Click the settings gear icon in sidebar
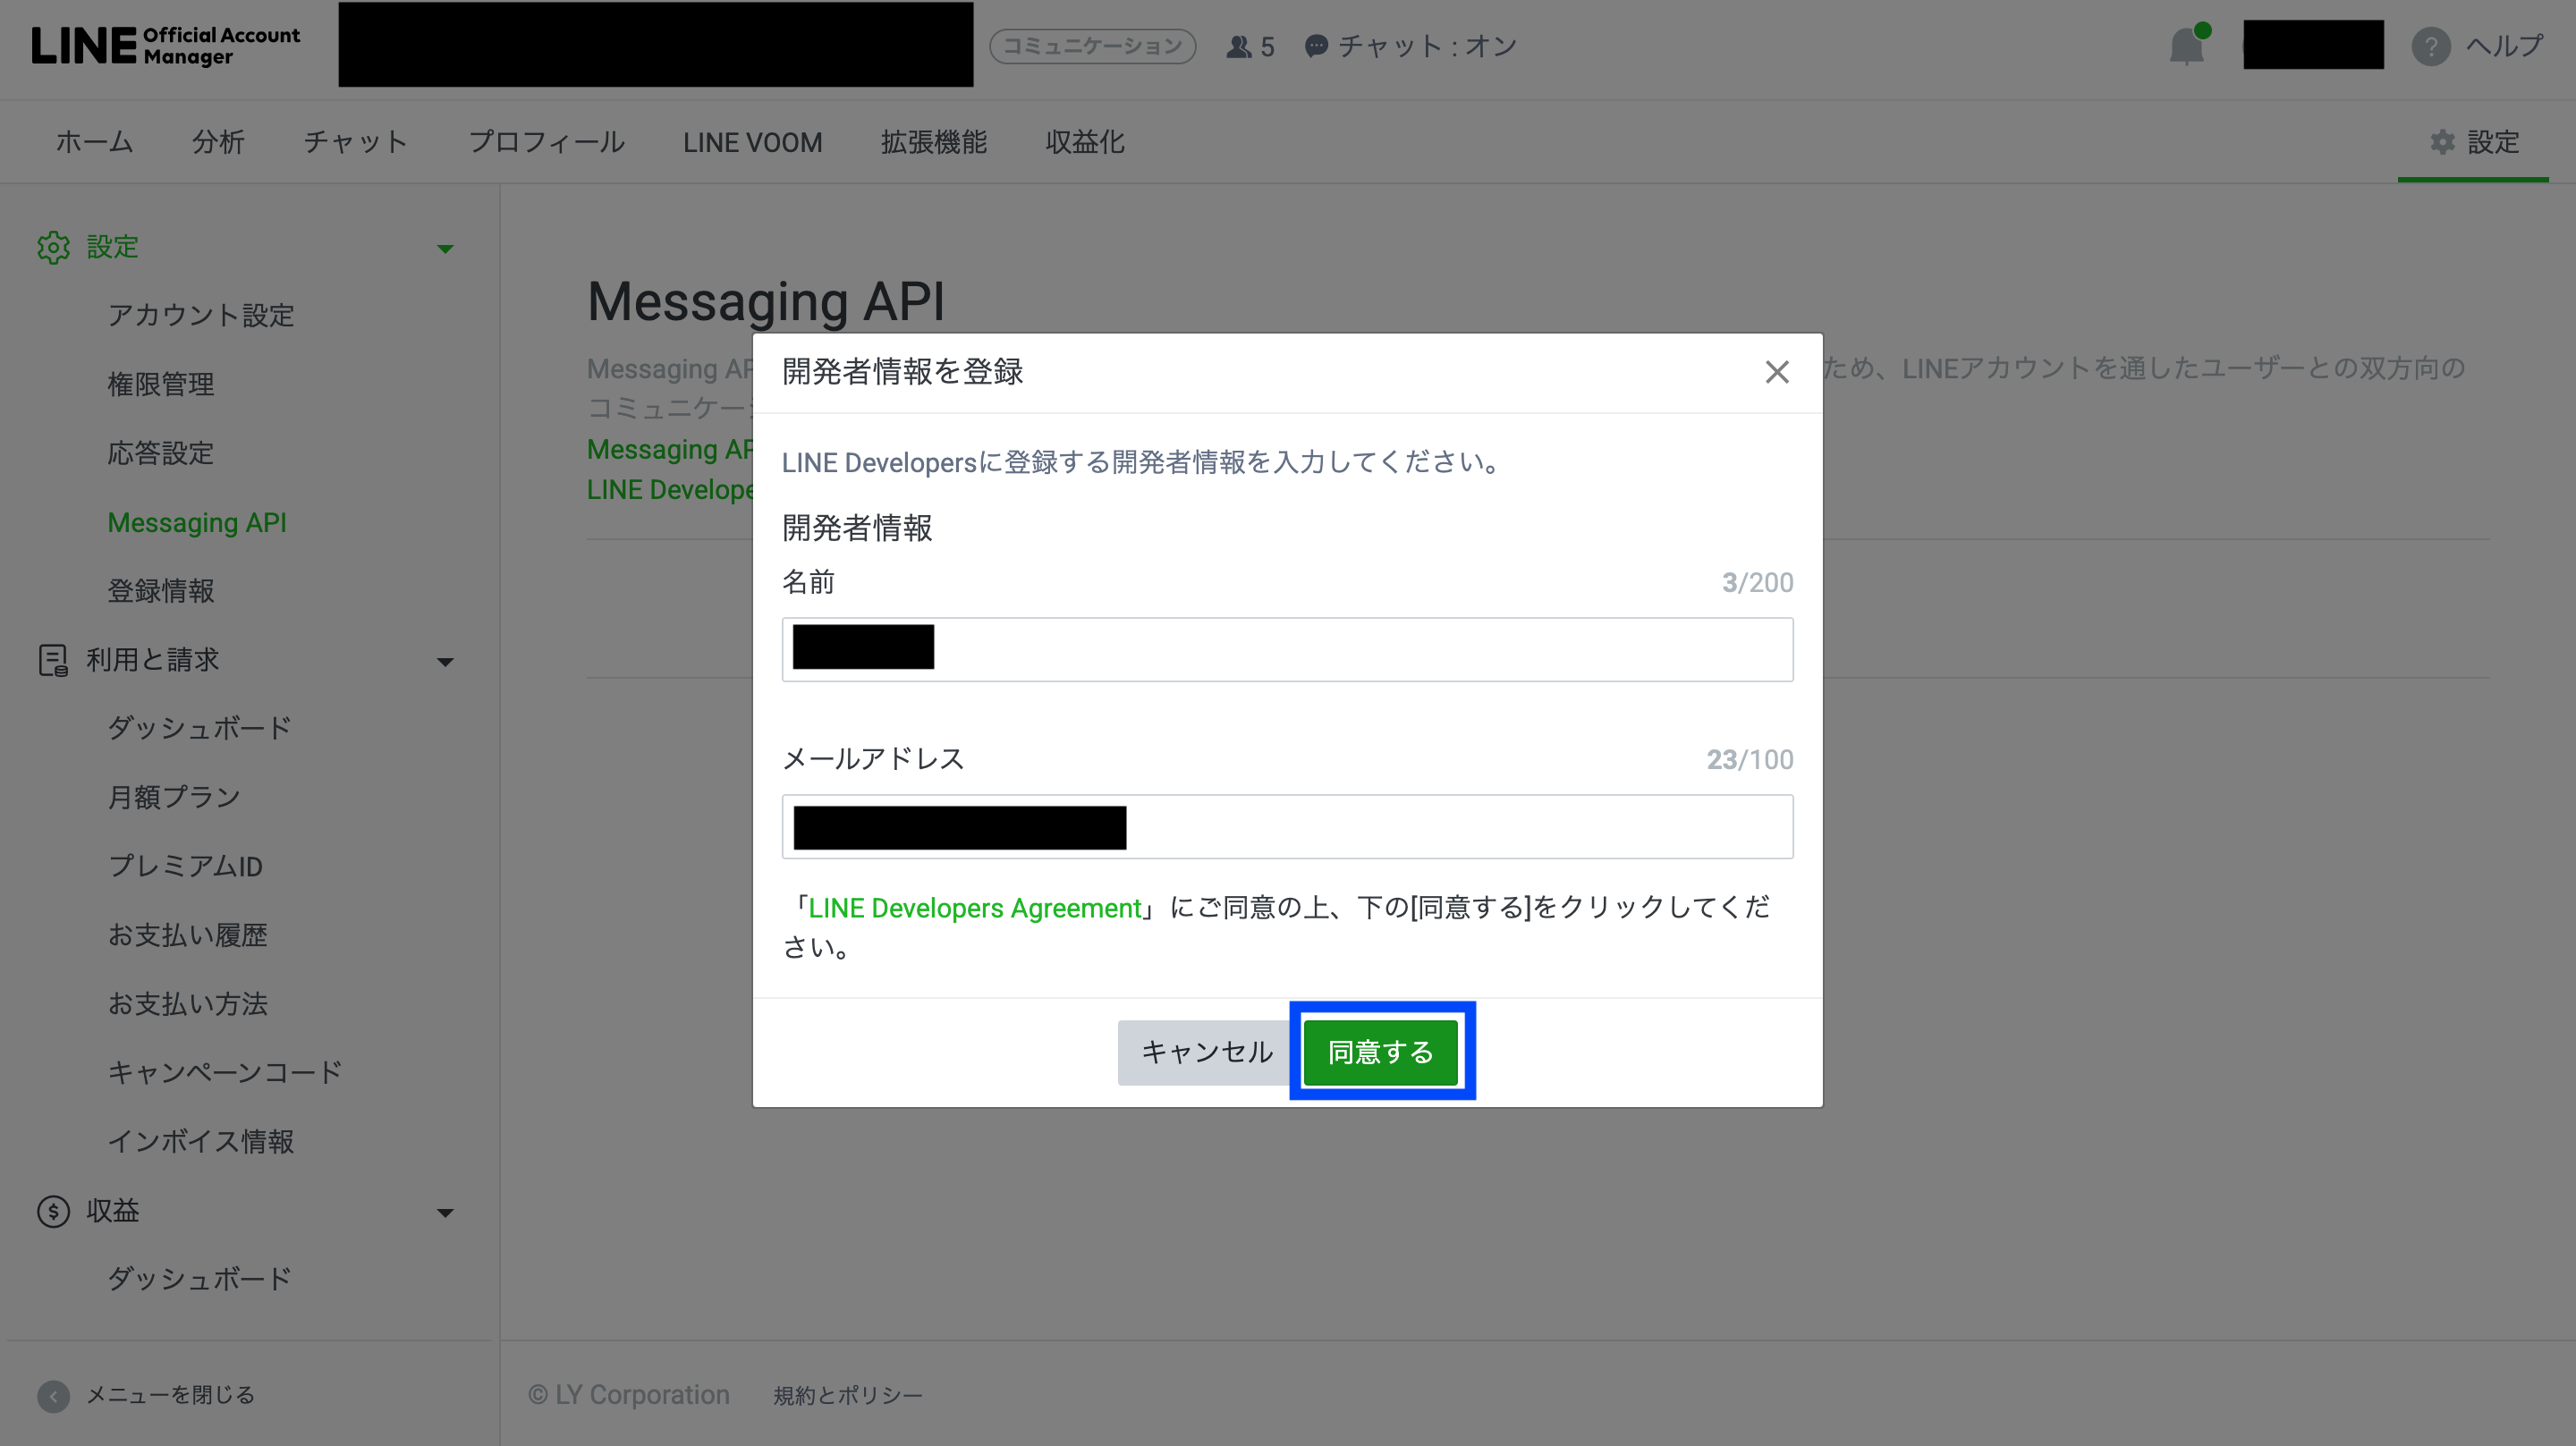Image resolution: width=2576 pixels, height=1446 pixels. (53, 247)
